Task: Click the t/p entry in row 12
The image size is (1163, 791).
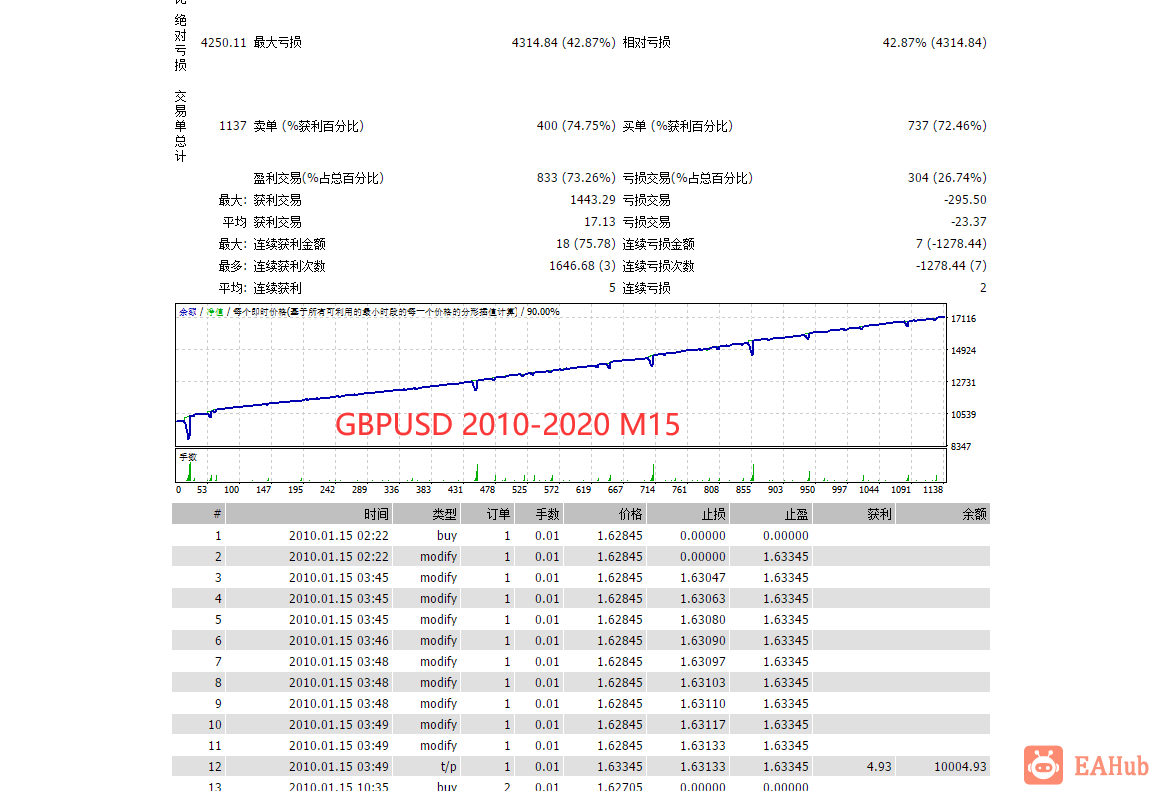Action: tap(448, 767)
